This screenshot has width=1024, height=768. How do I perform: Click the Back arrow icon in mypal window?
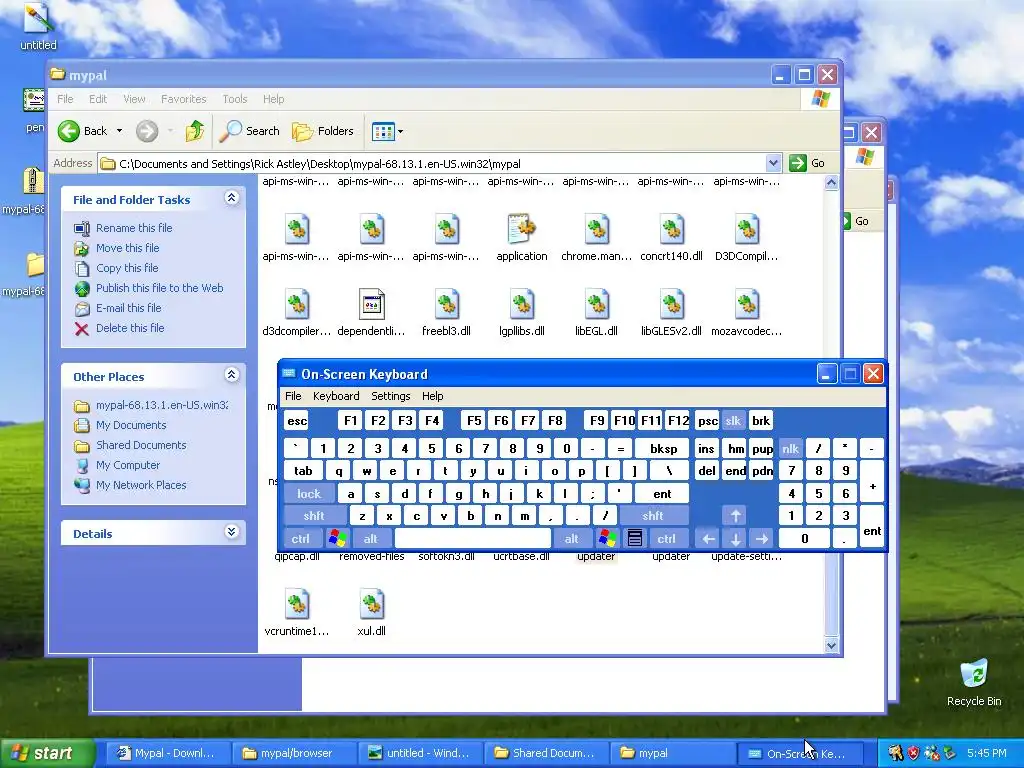69,131
